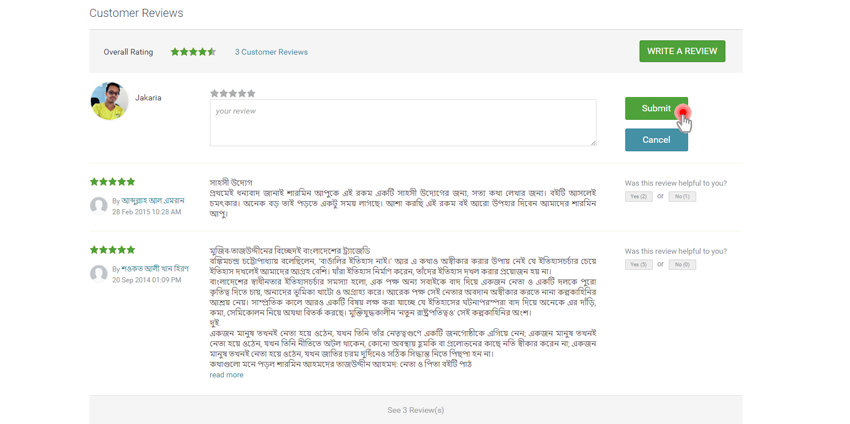Vote Yes (3) on the second review
The height and width of the screenshot is (424, 850).
638,265
